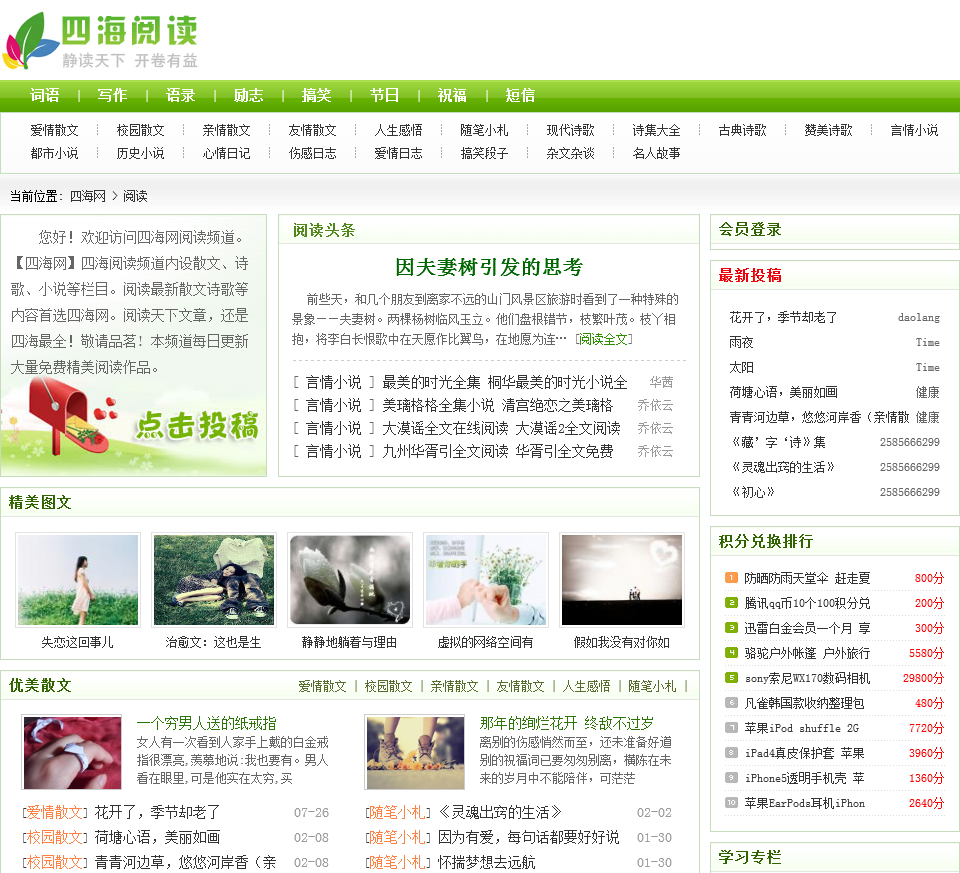This screenshot has width=960, height=873.
Task: Go to 搞笑段子 in the sub-navigation
Action: point(484,153)
